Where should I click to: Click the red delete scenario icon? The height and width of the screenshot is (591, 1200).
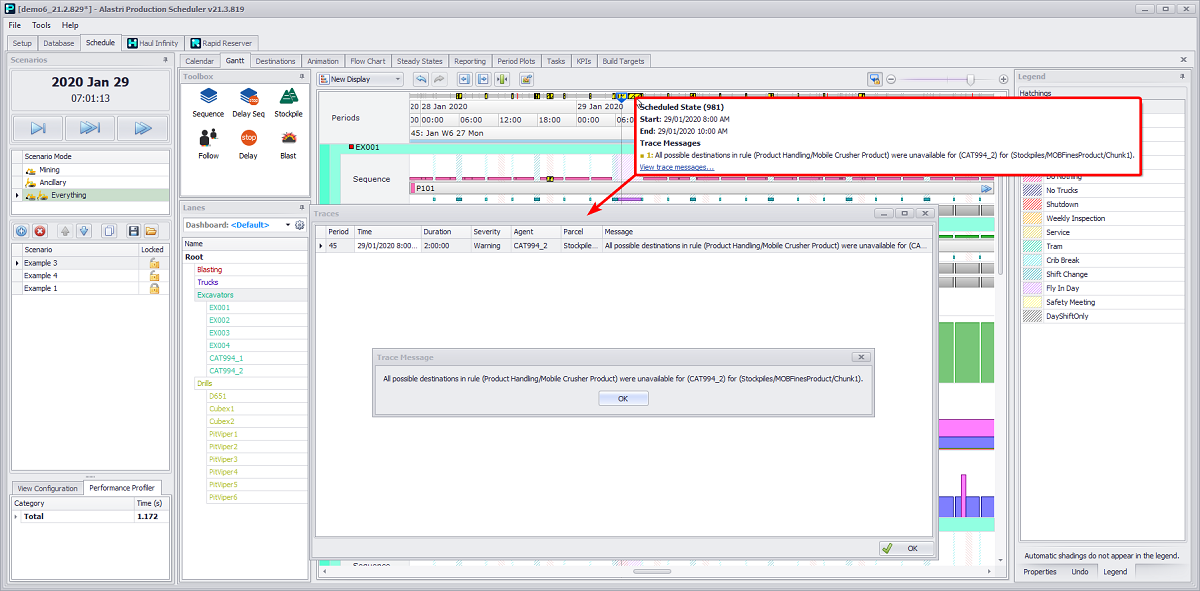click(40, 231)
